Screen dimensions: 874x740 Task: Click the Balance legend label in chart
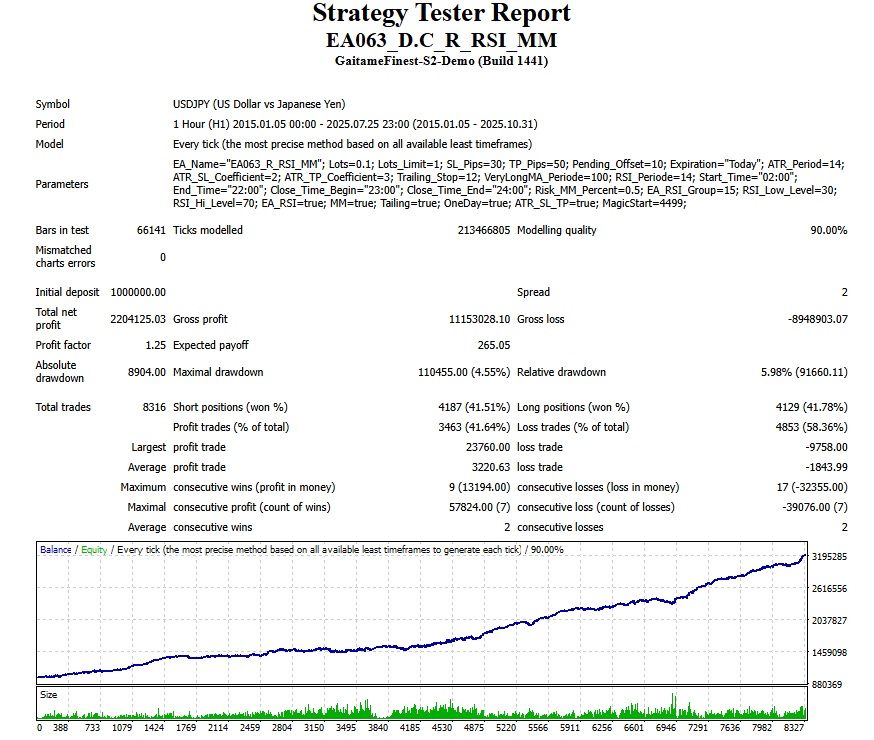56,549
